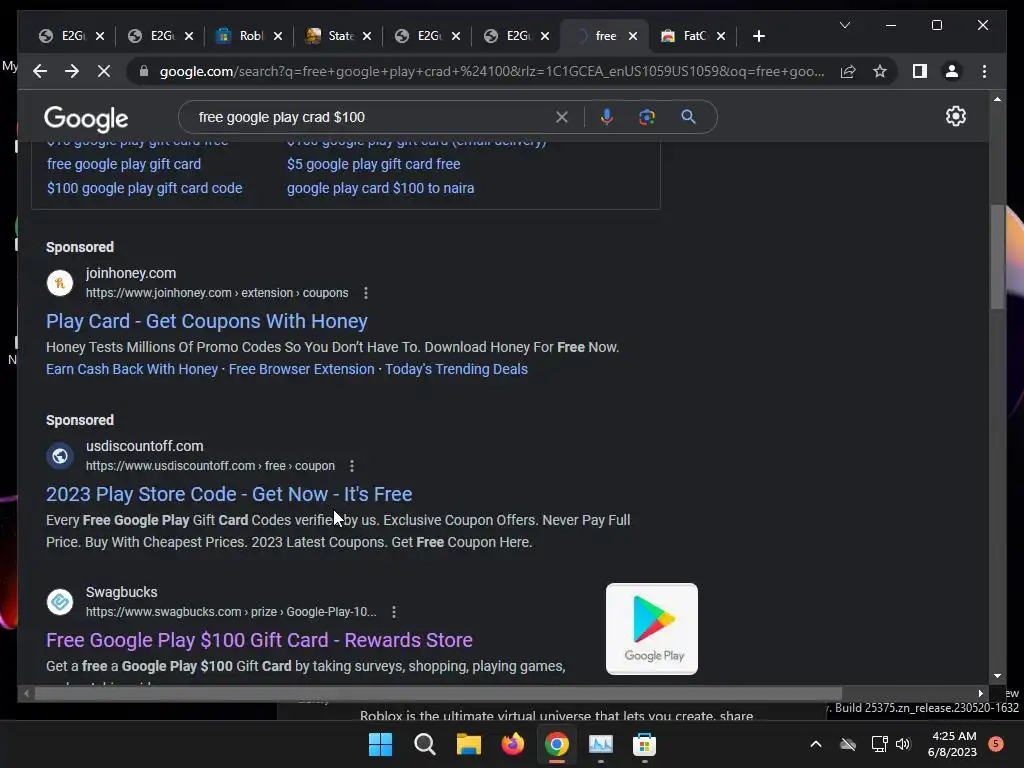Clear the Google search box text
Image resolution: width=1024 pixels, height=768 pixels.
click(x=562, y=117)
